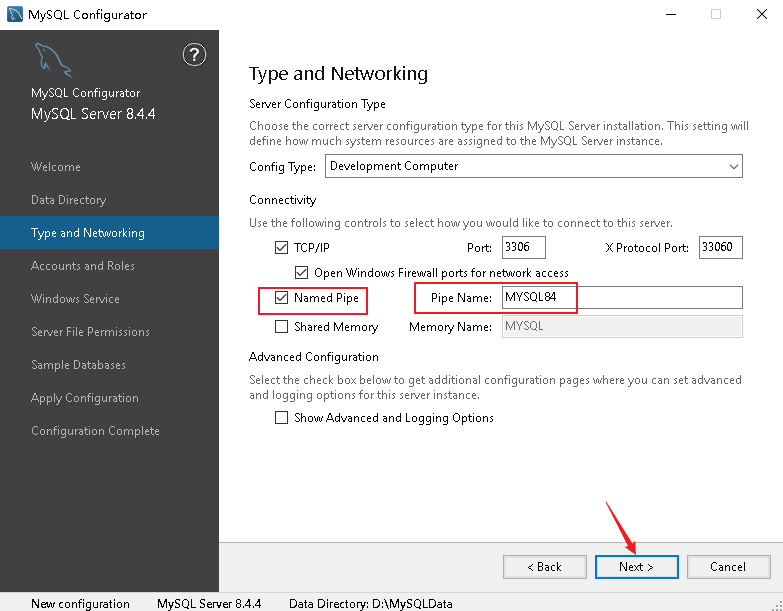Image resolution: width=783 pixels, height=611 pixels.
Task: Disable the Named Pipe checkbox
Action: click(x=282, y=298)
